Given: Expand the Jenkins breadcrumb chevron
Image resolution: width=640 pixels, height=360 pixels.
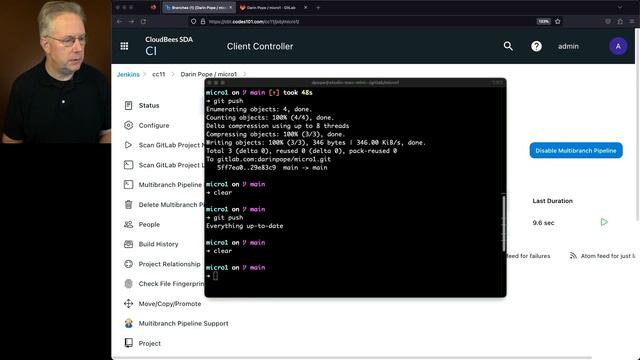Looking at the screenshot, I should pos(144,74).
